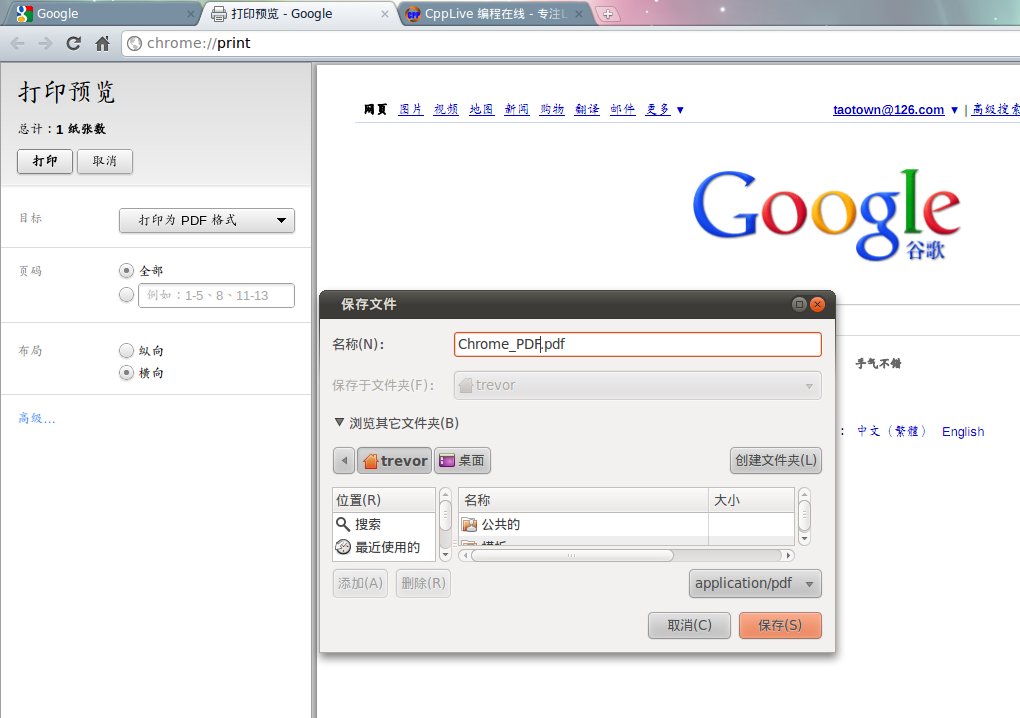The height and width of the screenshot is (718, 1020).
Task: Click 创建文件夹(L) button
Action: pyautogui.click(x=775, y=460)
